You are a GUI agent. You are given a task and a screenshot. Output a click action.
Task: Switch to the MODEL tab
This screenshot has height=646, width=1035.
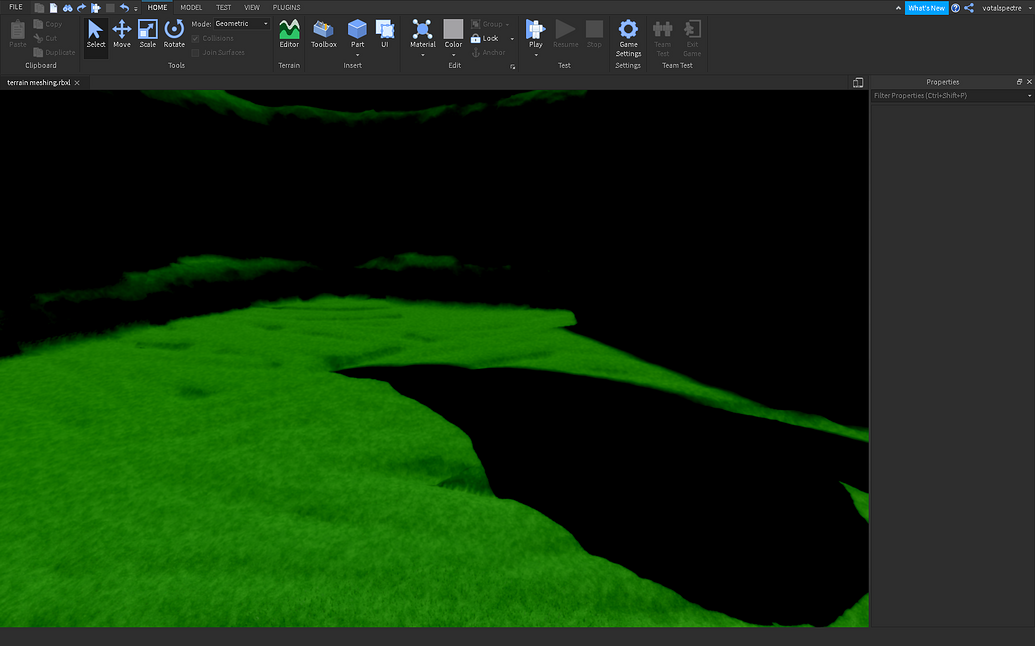[191, 7]
